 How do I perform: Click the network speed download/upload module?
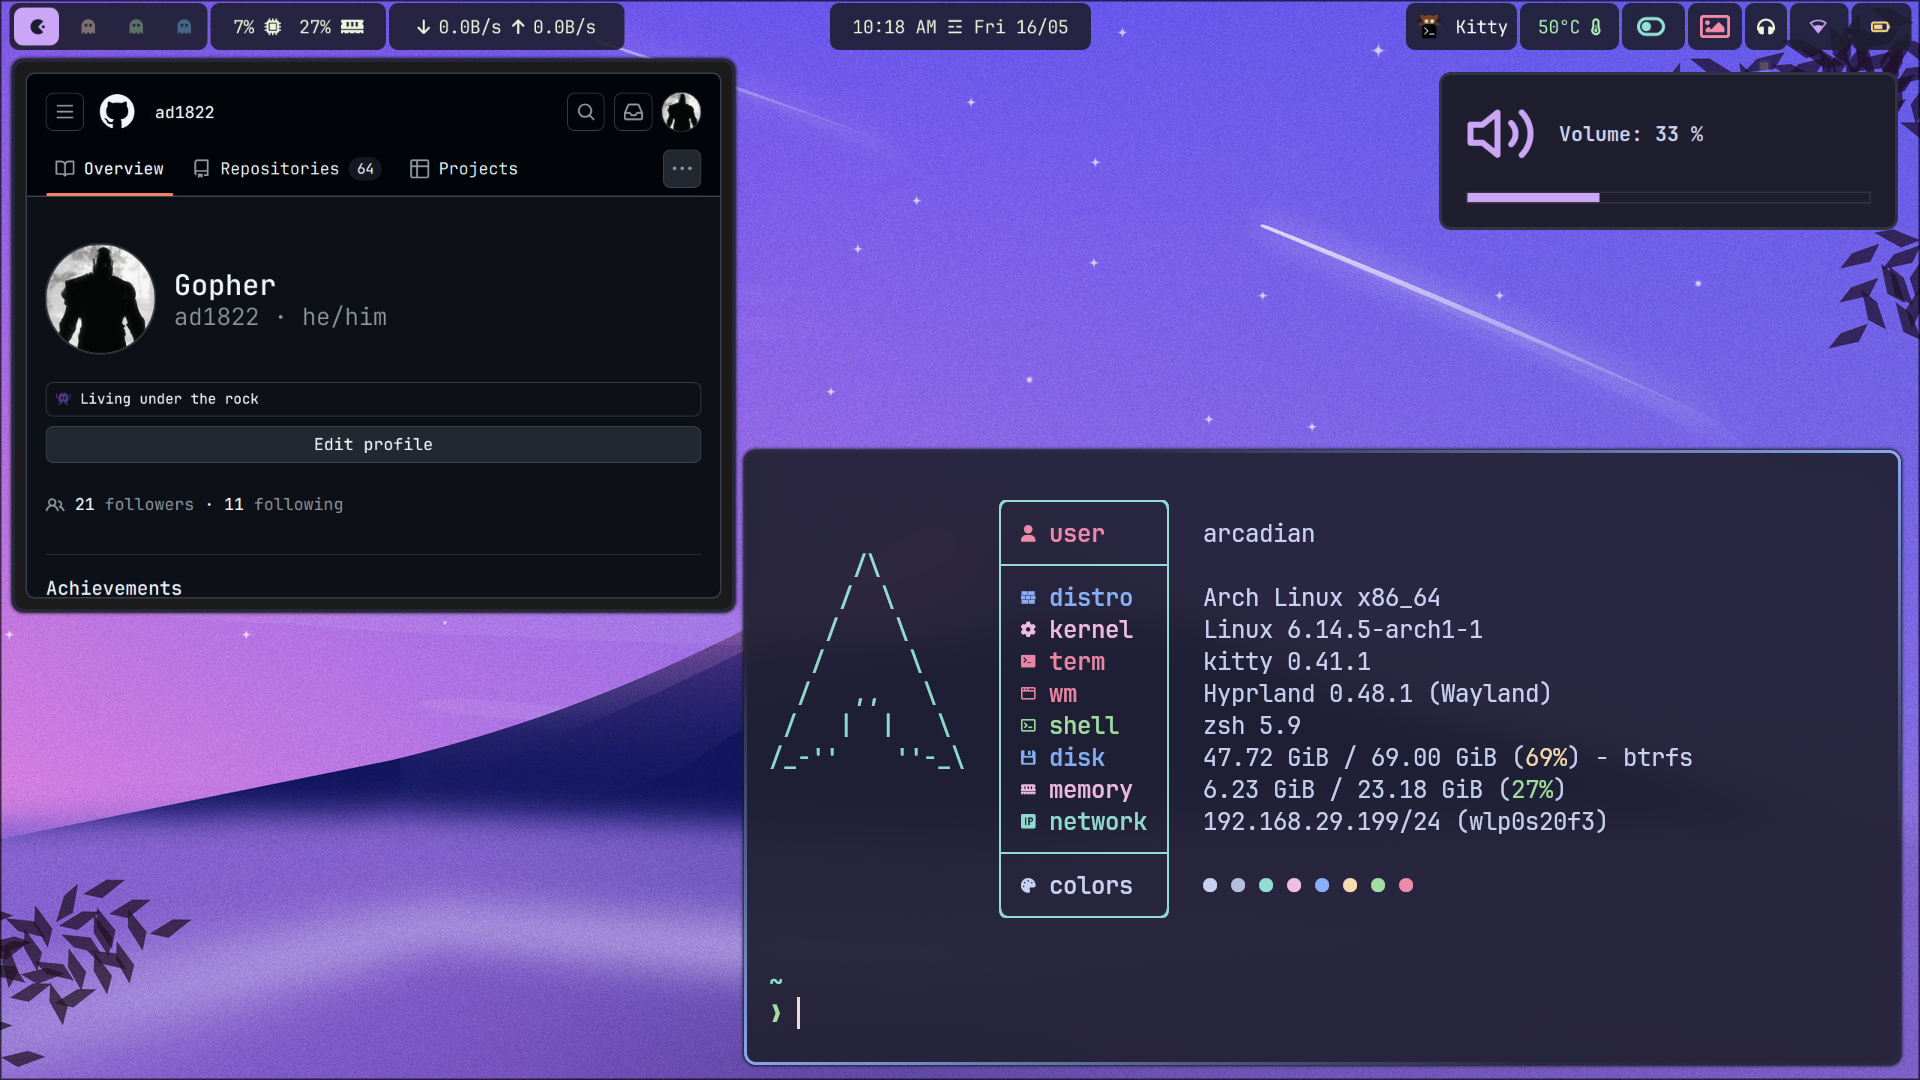tap(506, 27)
